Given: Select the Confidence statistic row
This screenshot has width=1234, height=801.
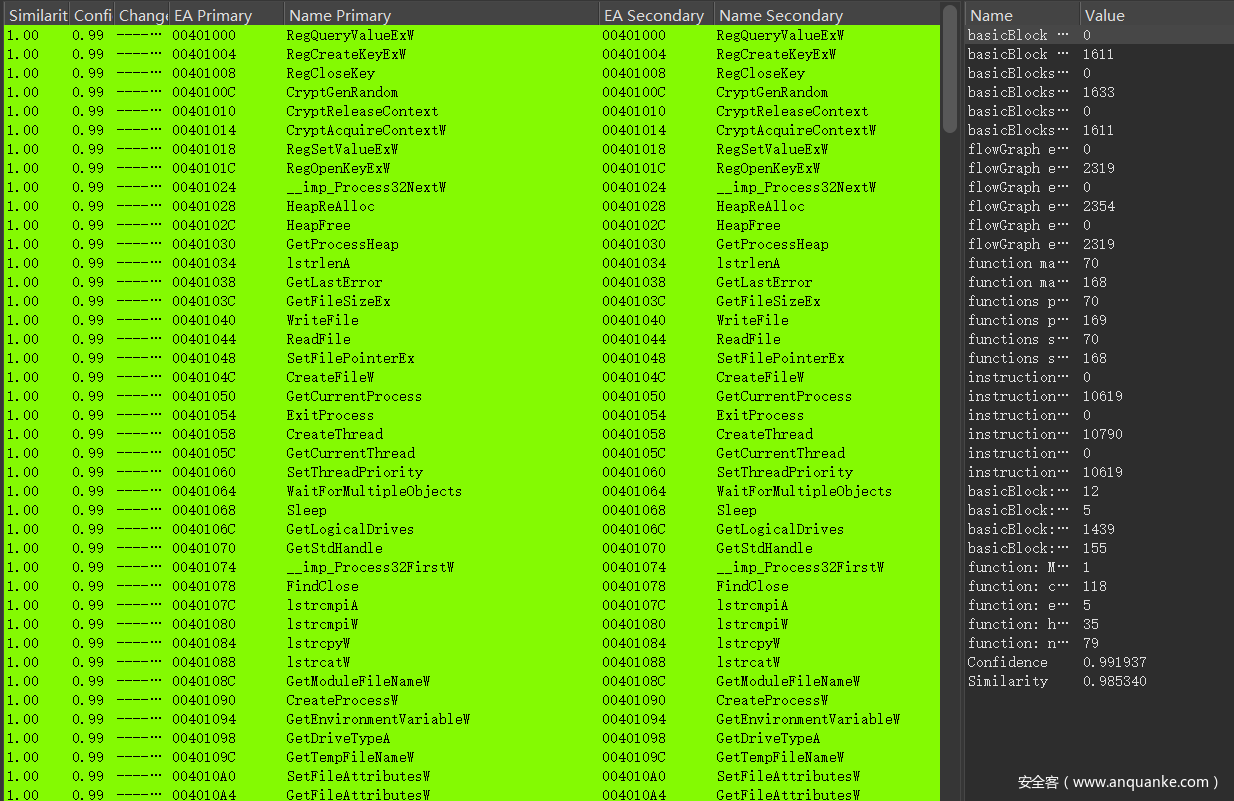Looking at the screenshot, I should (1098, 662).
